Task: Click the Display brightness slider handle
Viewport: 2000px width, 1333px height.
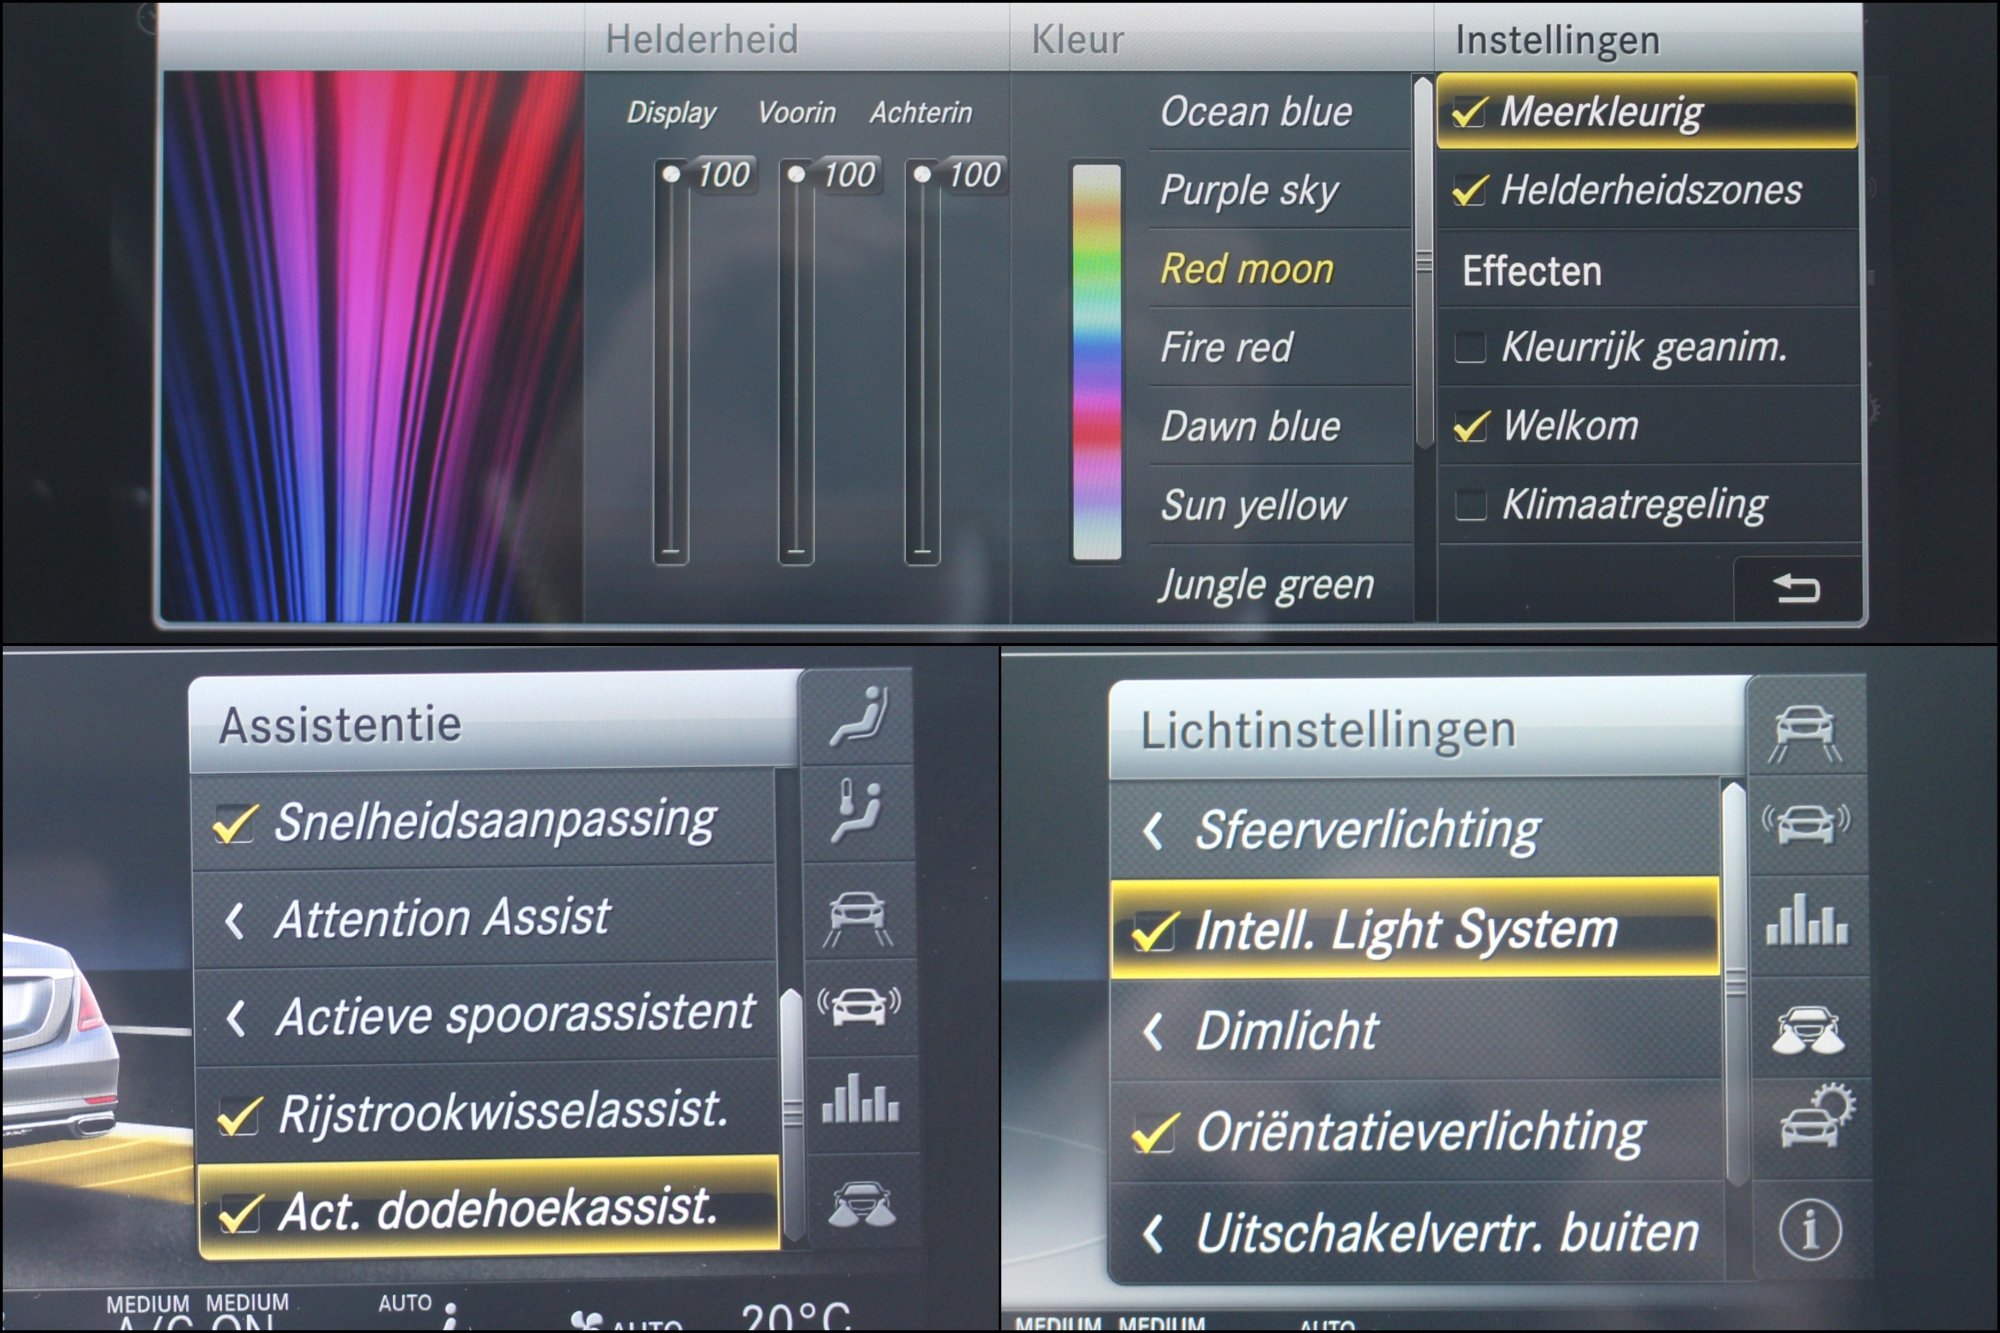Action: 671,175
